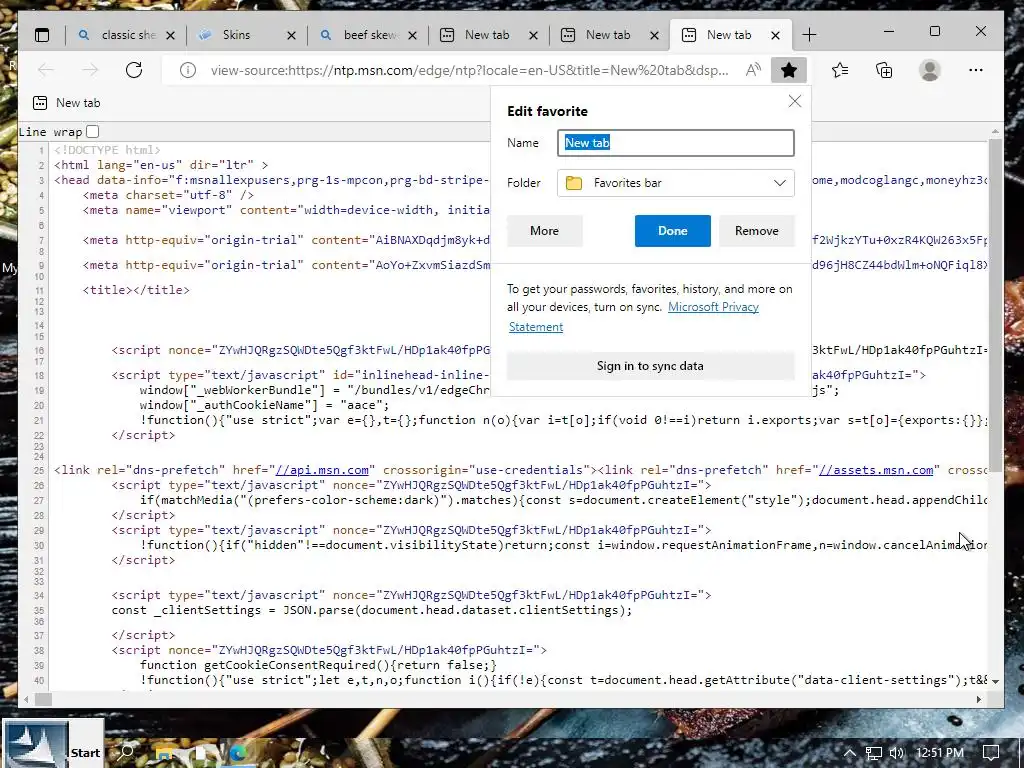
Task: Click the 12:51 PM clock
Action: coord(940,753)
